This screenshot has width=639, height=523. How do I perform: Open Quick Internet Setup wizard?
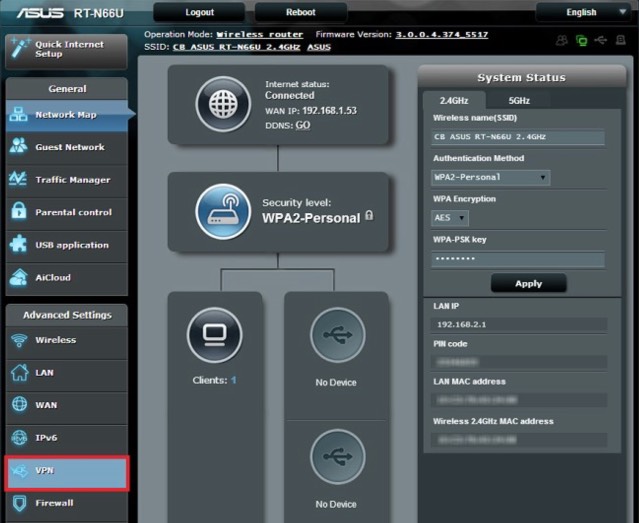(66, 51)
